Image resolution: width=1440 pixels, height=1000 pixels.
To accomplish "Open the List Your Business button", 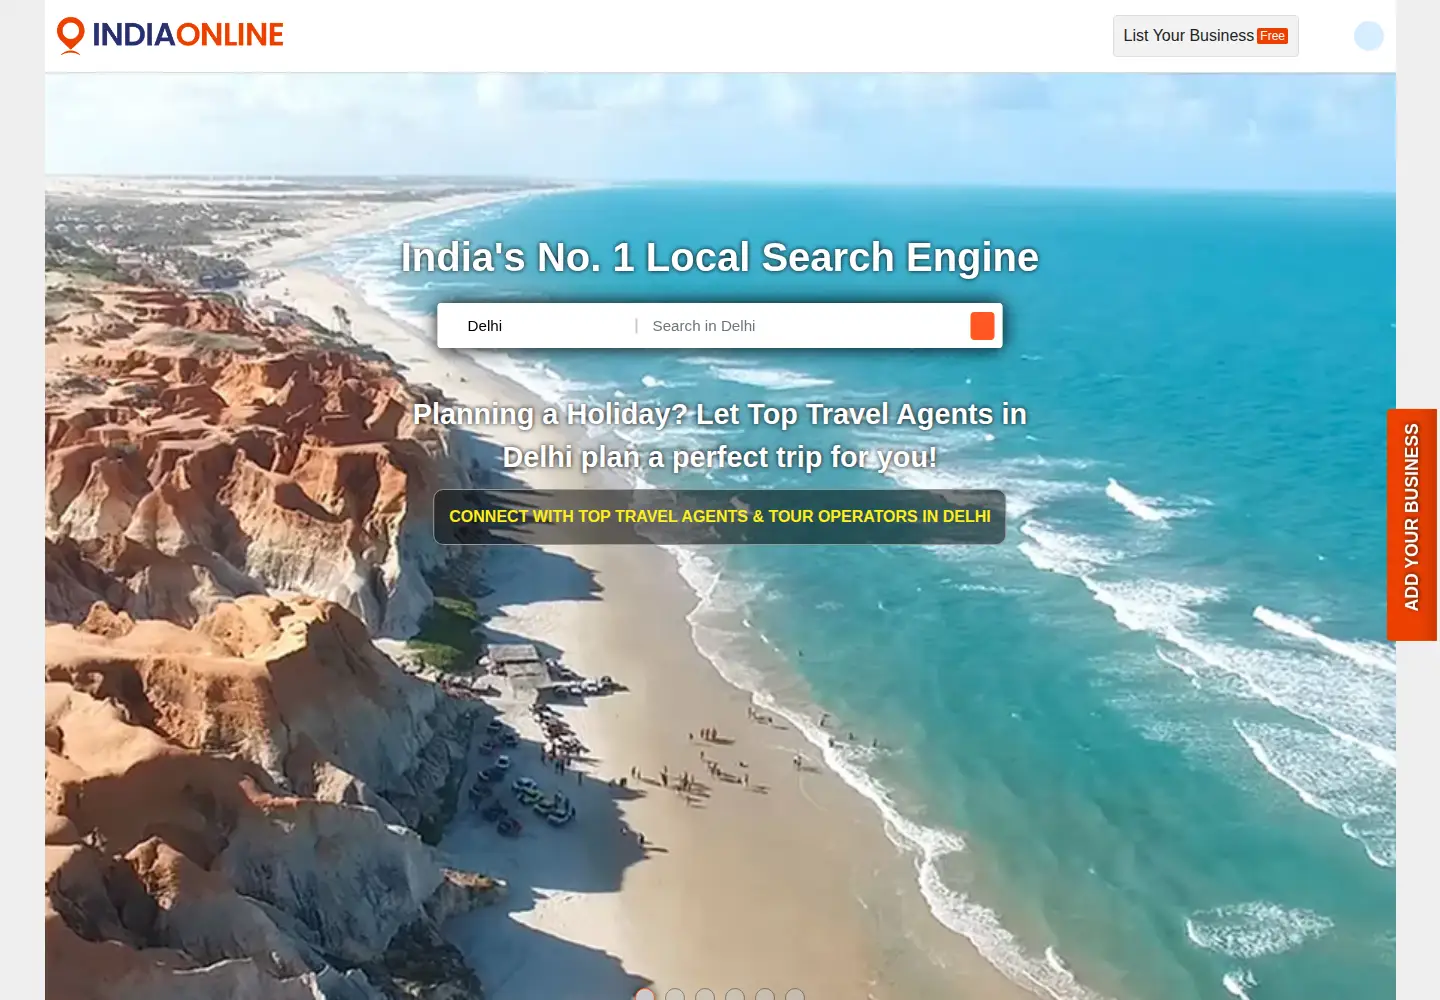I will point(1205,36).
